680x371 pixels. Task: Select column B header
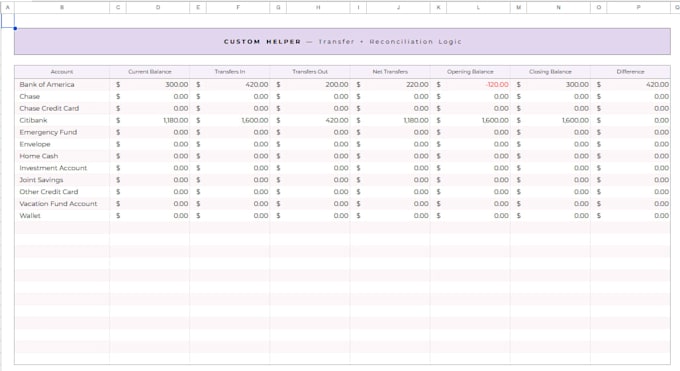(62, 7)
